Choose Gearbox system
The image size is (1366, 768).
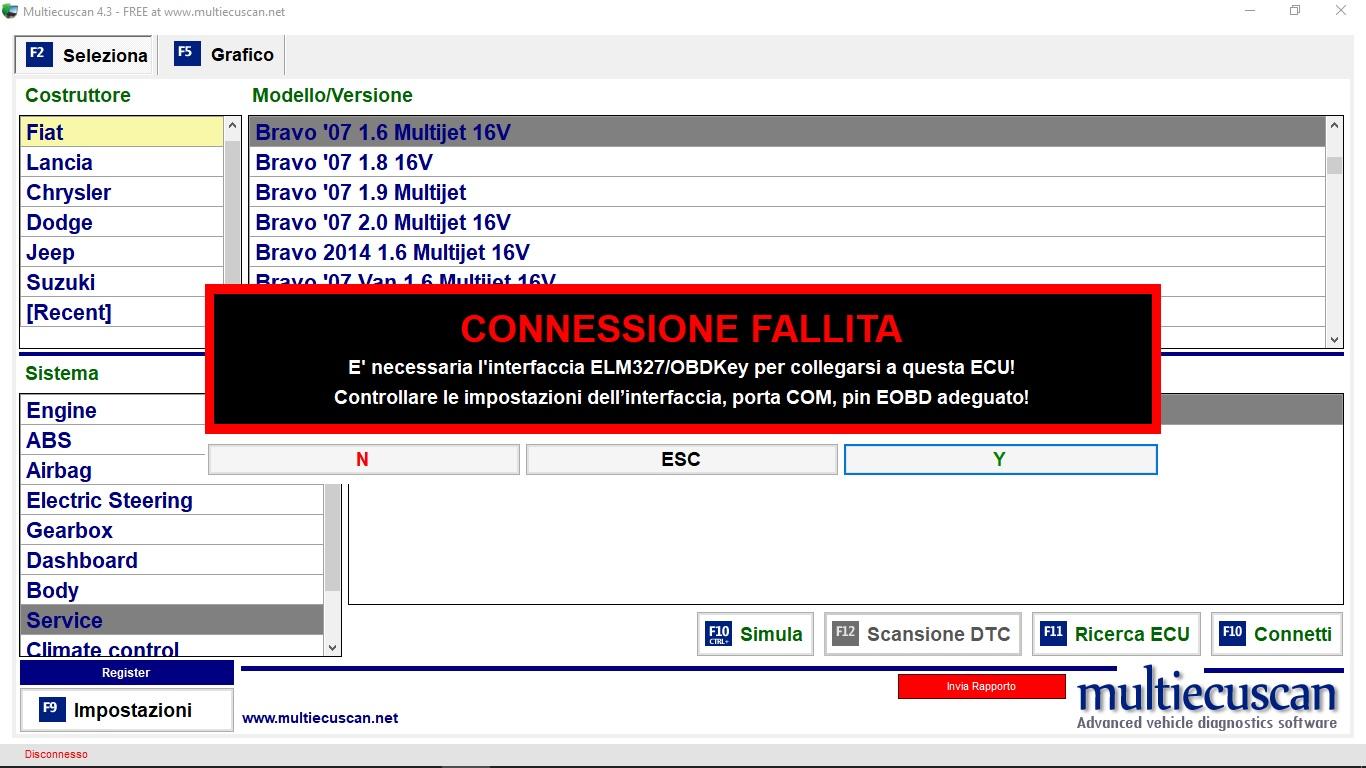pos(172,530)
